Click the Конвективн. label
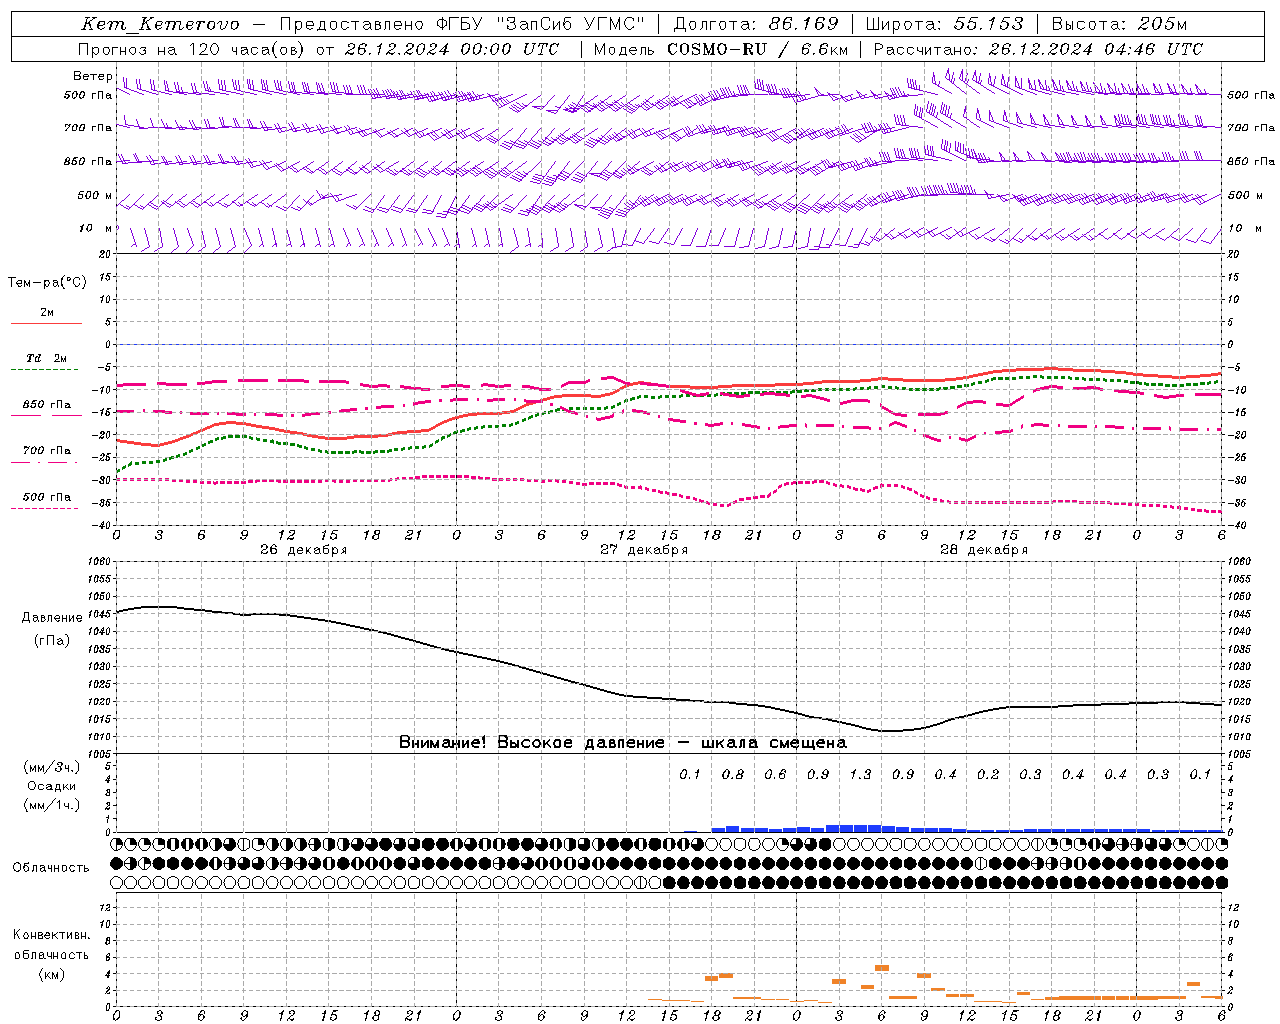Screen dimensions: 1280x1024 click(52, 935)
